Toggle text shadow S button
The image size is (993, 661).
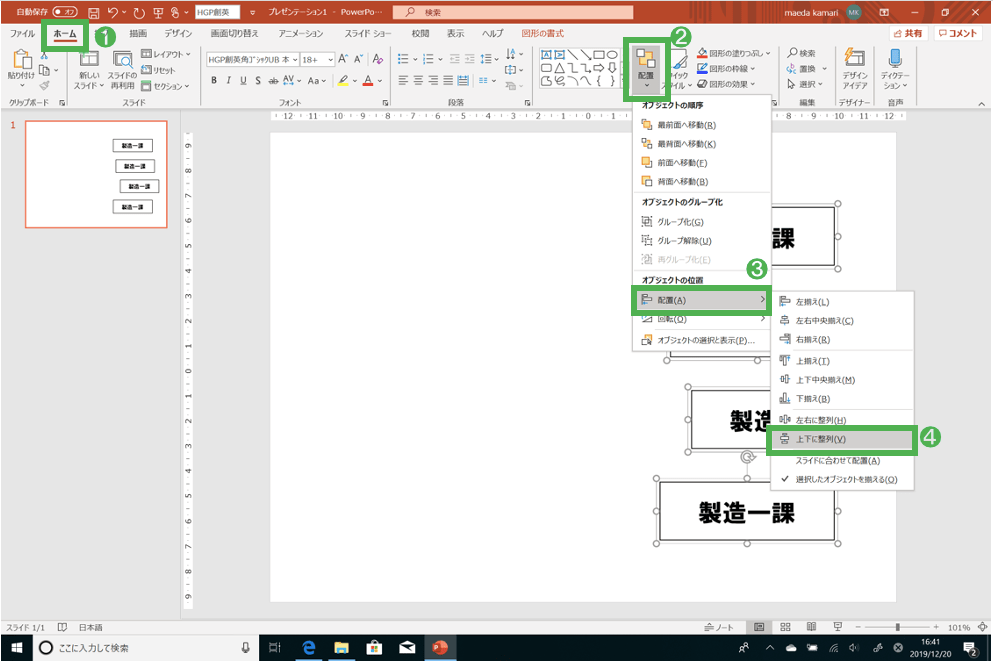click(258, 80)
